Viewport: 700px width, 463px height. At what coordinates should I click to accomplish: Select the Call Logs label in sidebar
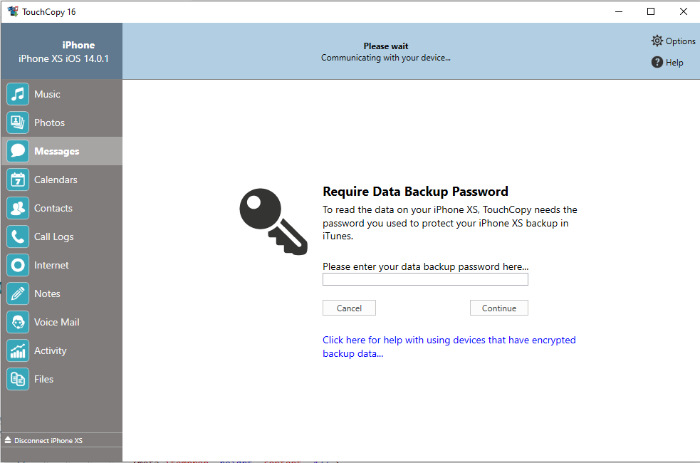tap(54, 237)
